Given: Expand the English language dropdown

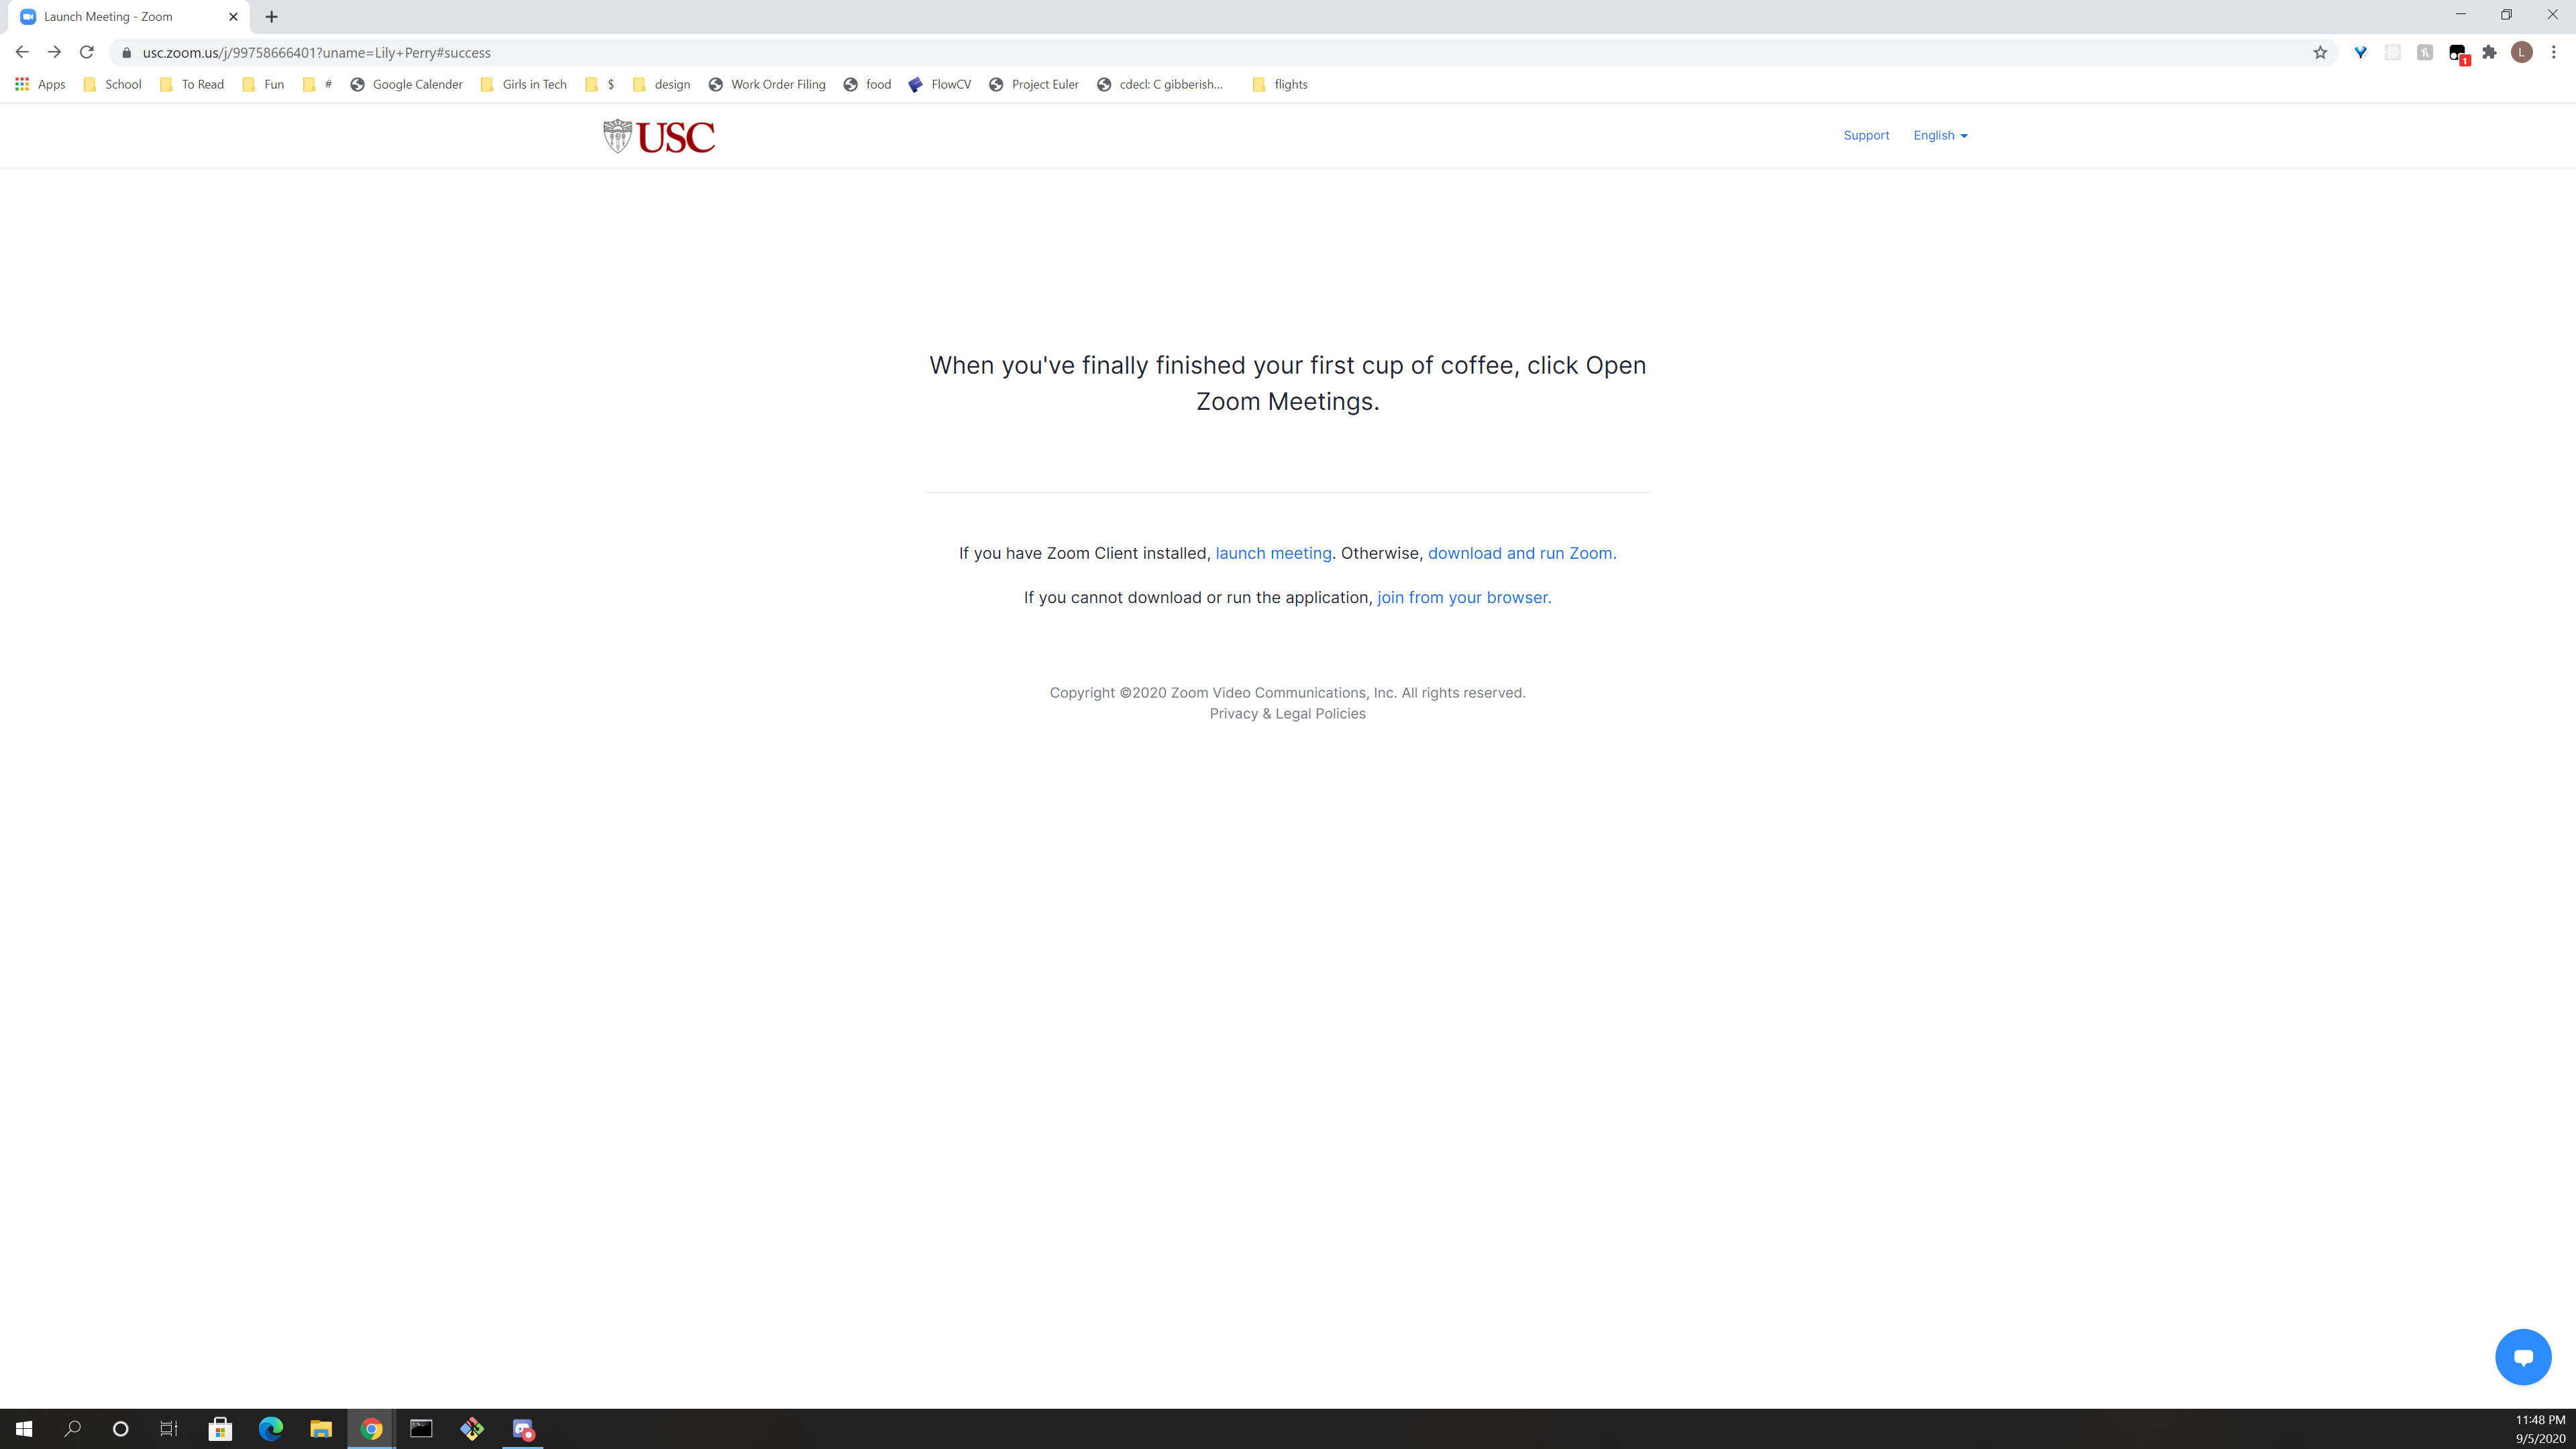Looking at the screenshot, I should point(1940,136).
